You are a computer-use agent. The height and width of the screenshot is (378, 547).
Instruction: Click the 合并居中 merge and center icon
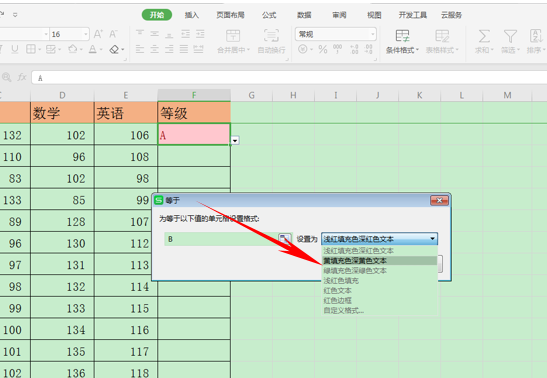click(233, 36)
